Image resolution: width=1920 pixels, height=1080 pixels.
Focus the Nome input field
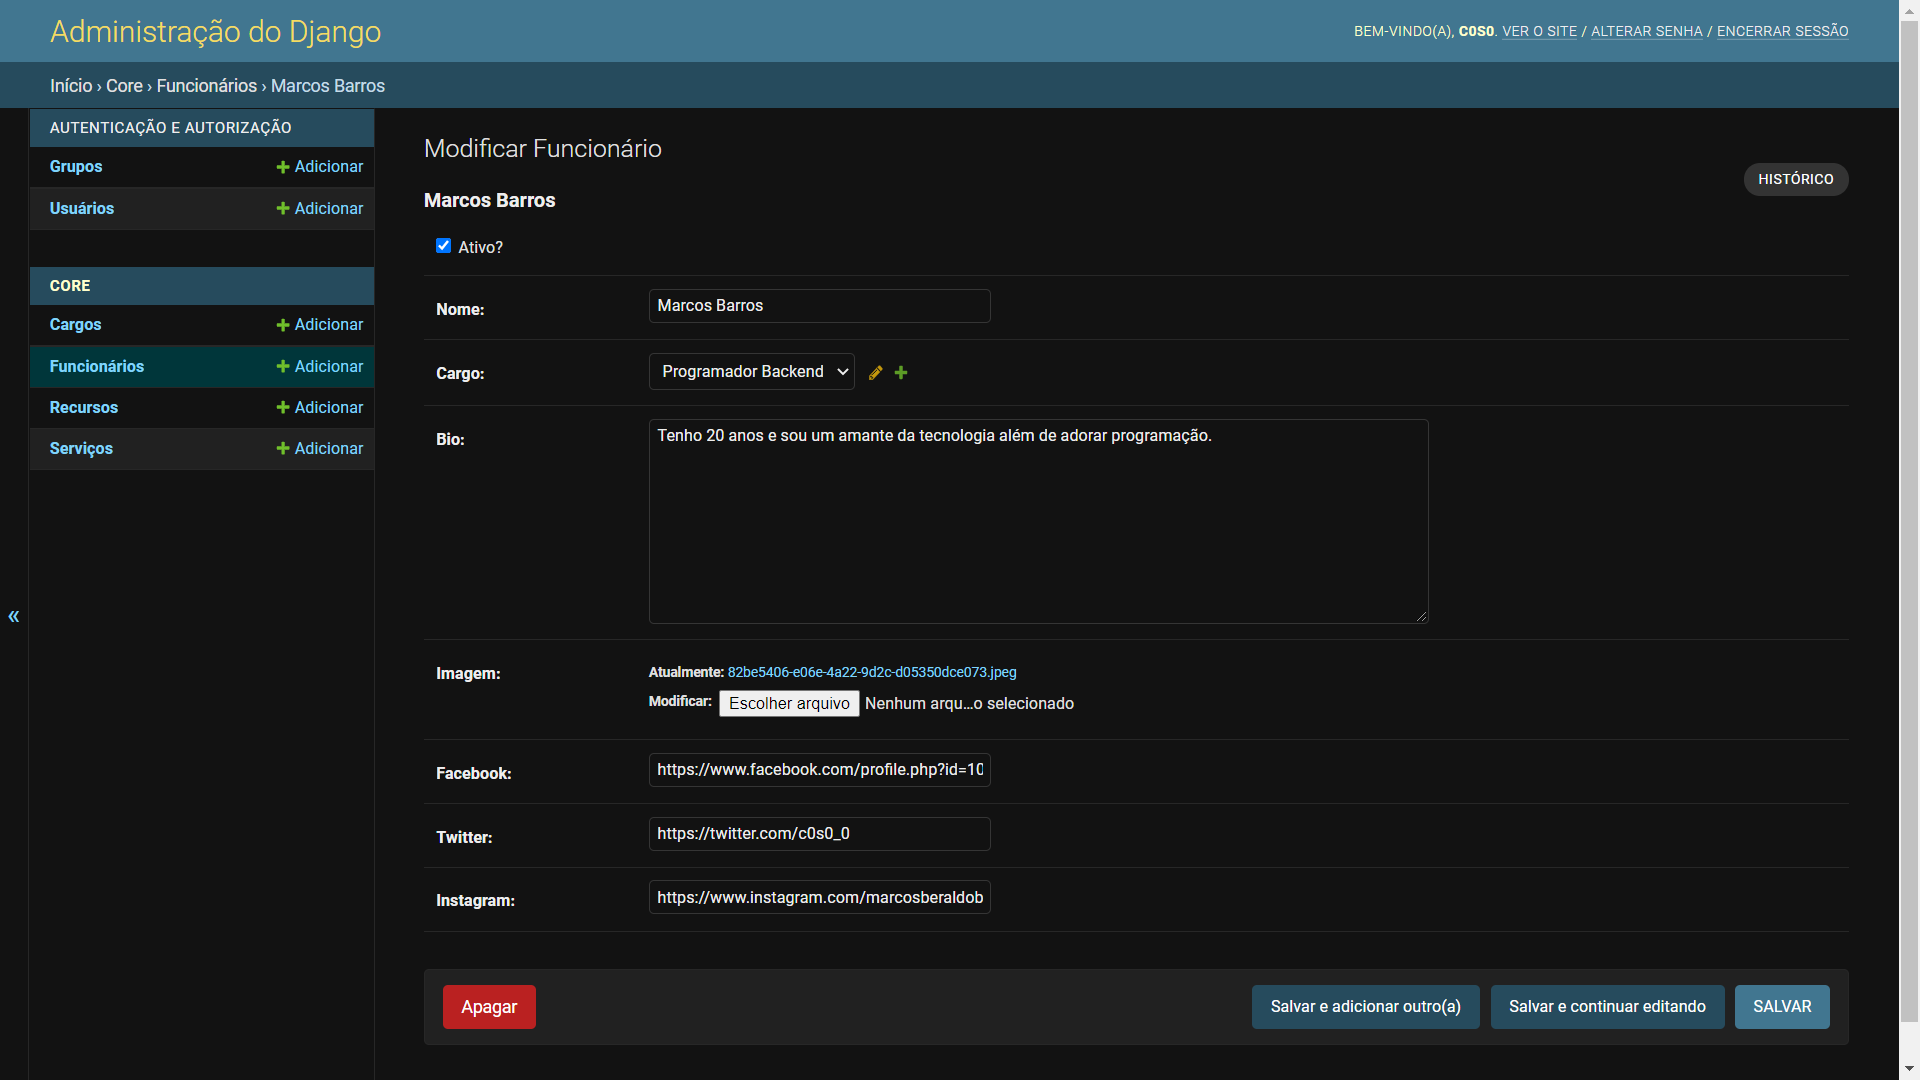[x=820, y=306]
